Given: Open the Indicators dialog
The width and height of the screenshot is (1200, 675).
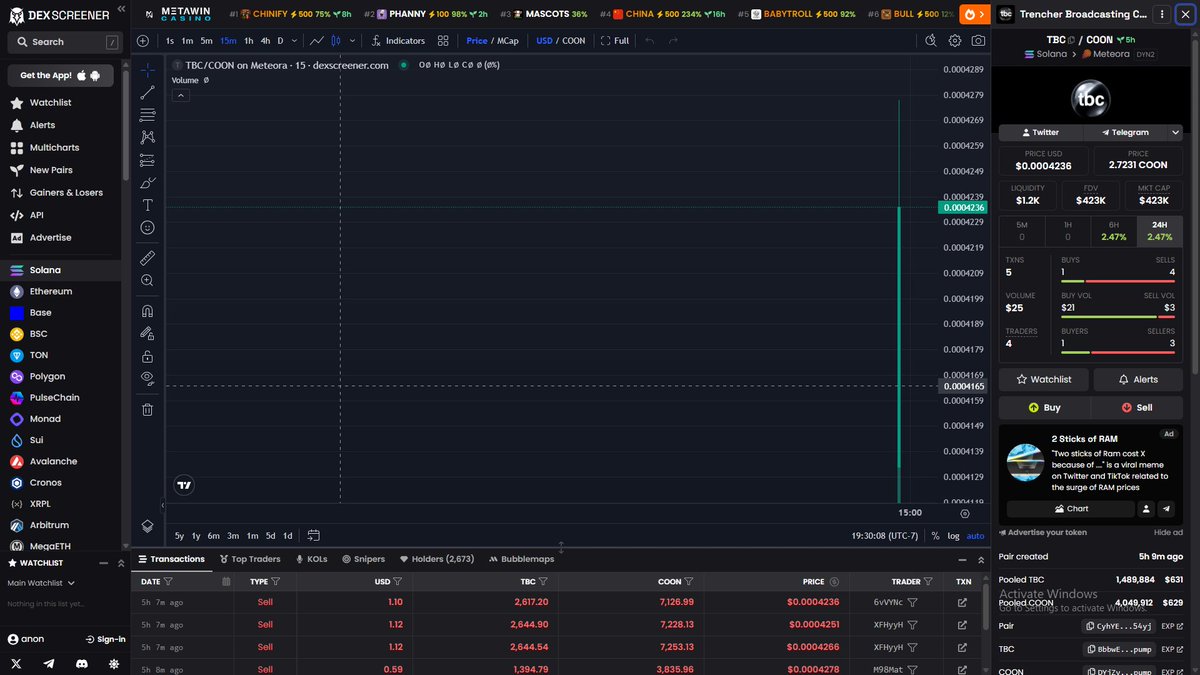Looking at the screenshot, I should click(398, 41).
